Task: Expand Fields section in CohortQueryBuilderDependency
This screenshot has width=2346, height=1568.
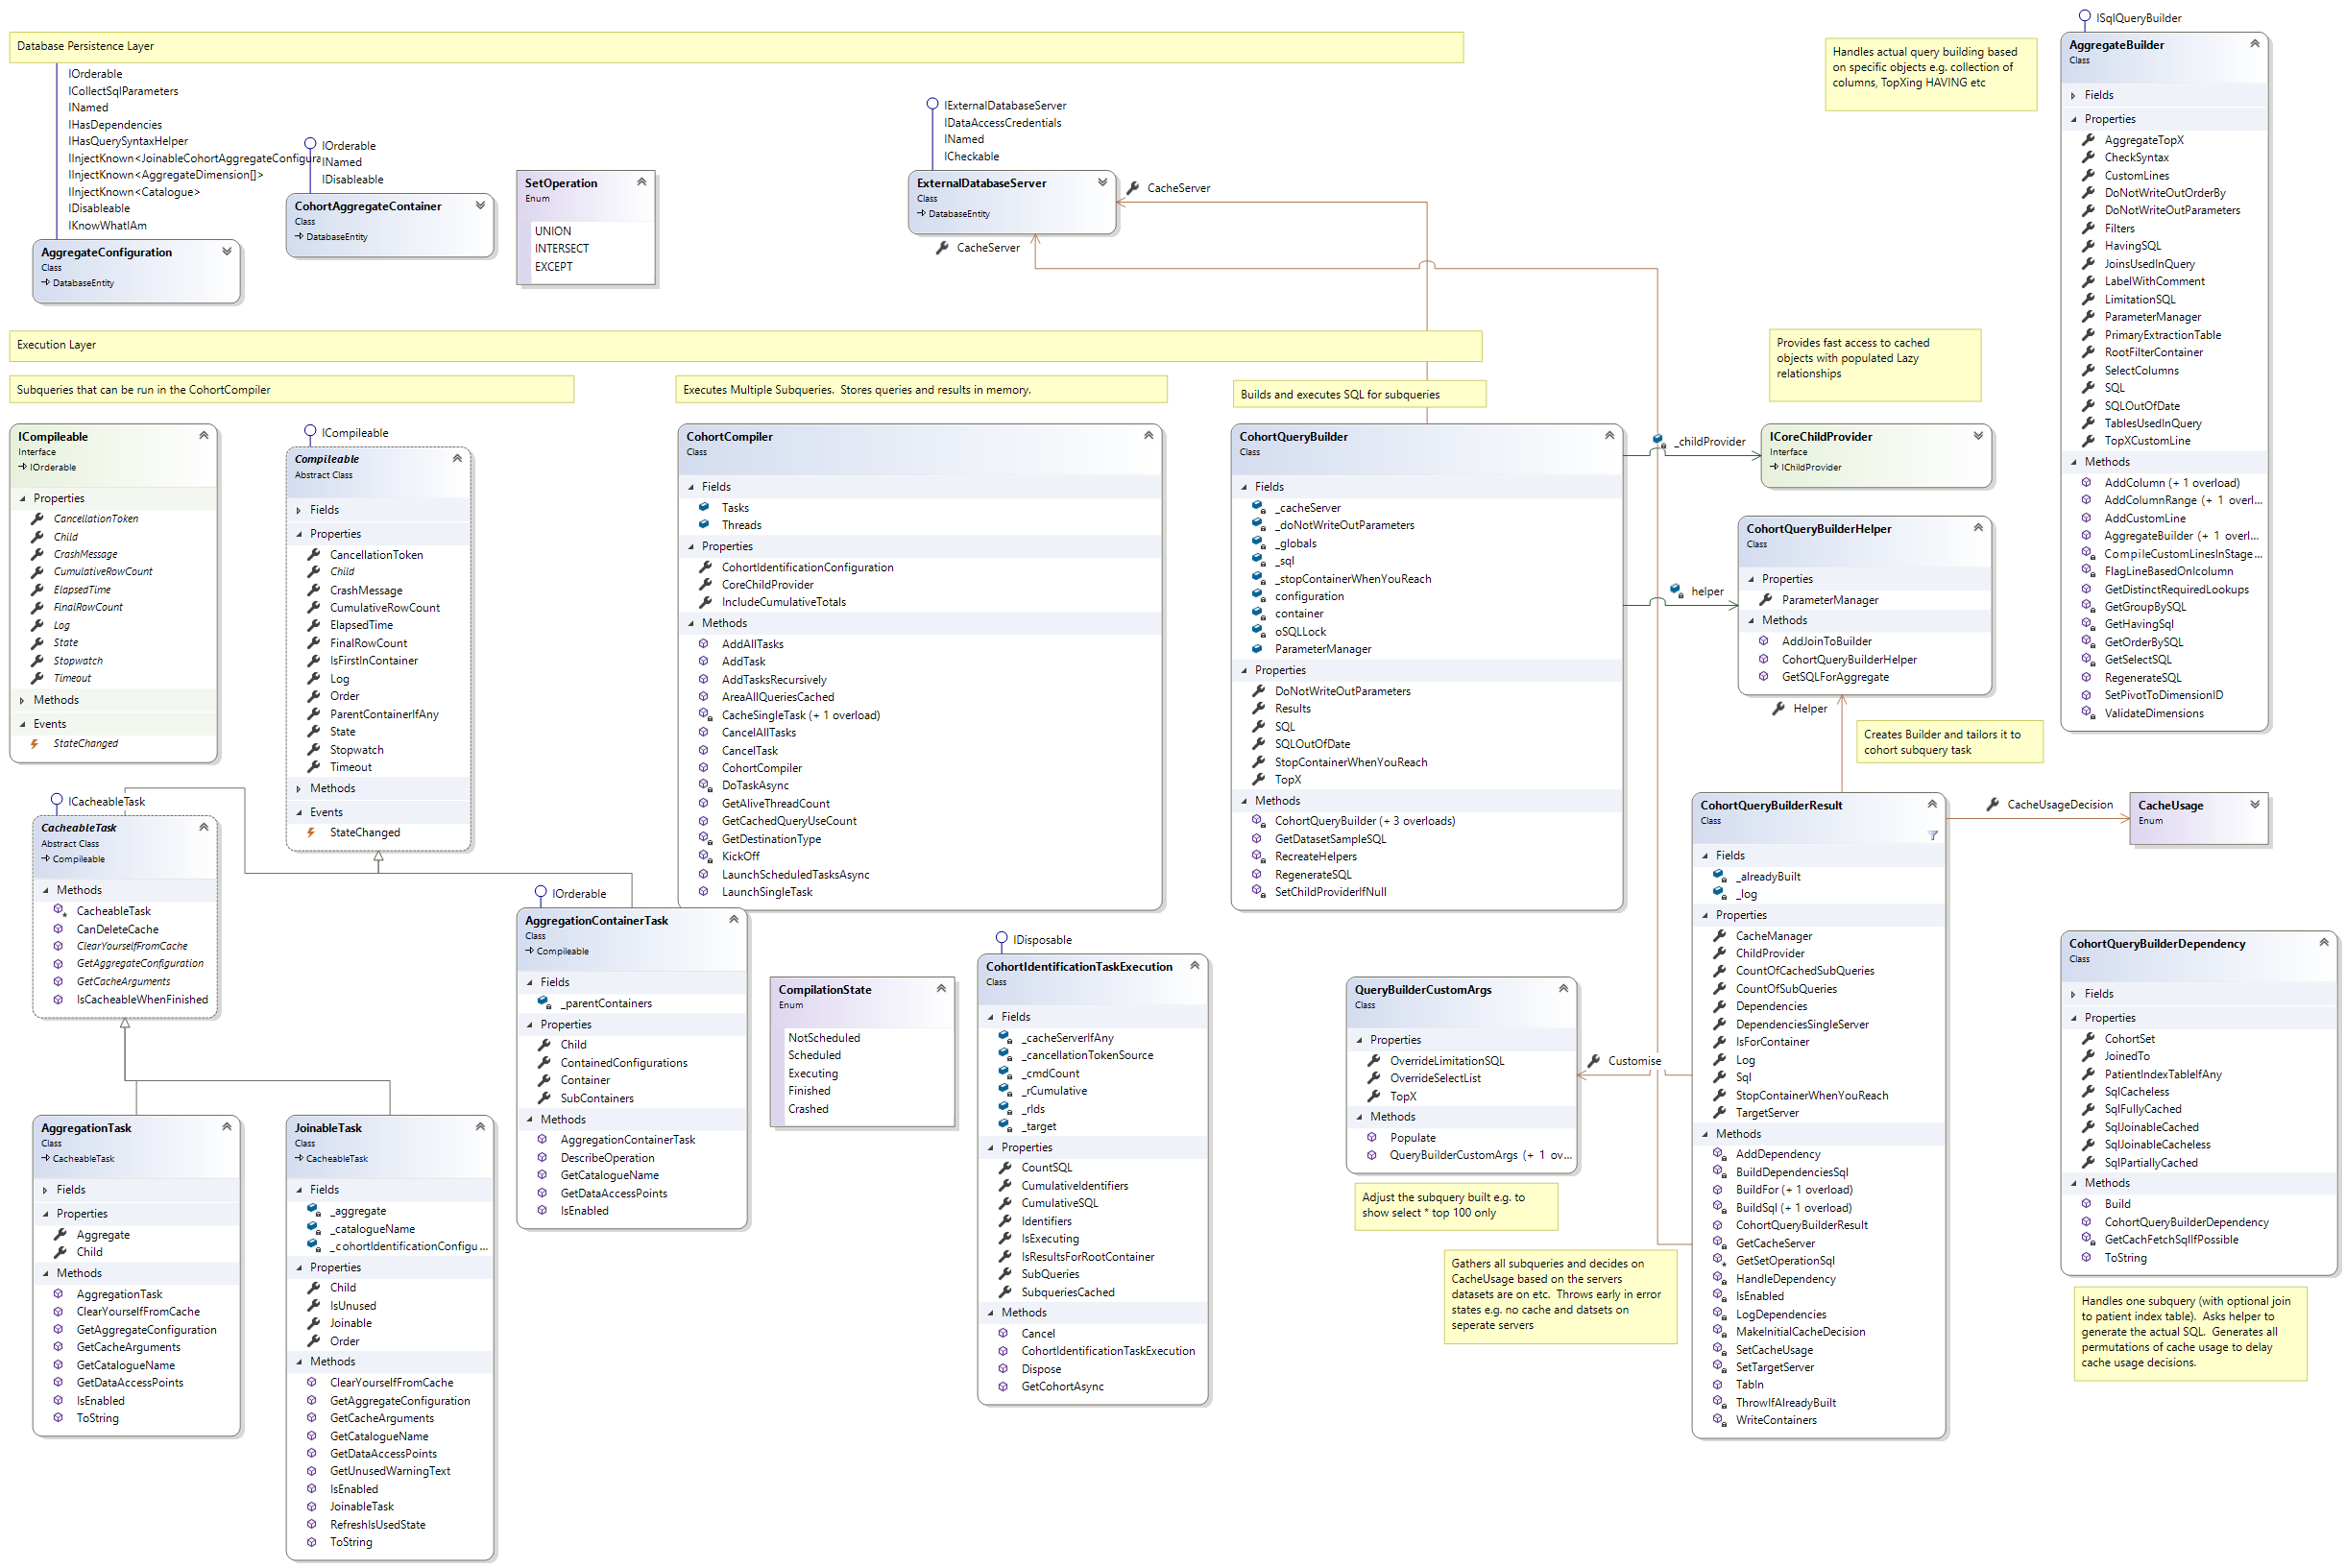Action: 2073,994
